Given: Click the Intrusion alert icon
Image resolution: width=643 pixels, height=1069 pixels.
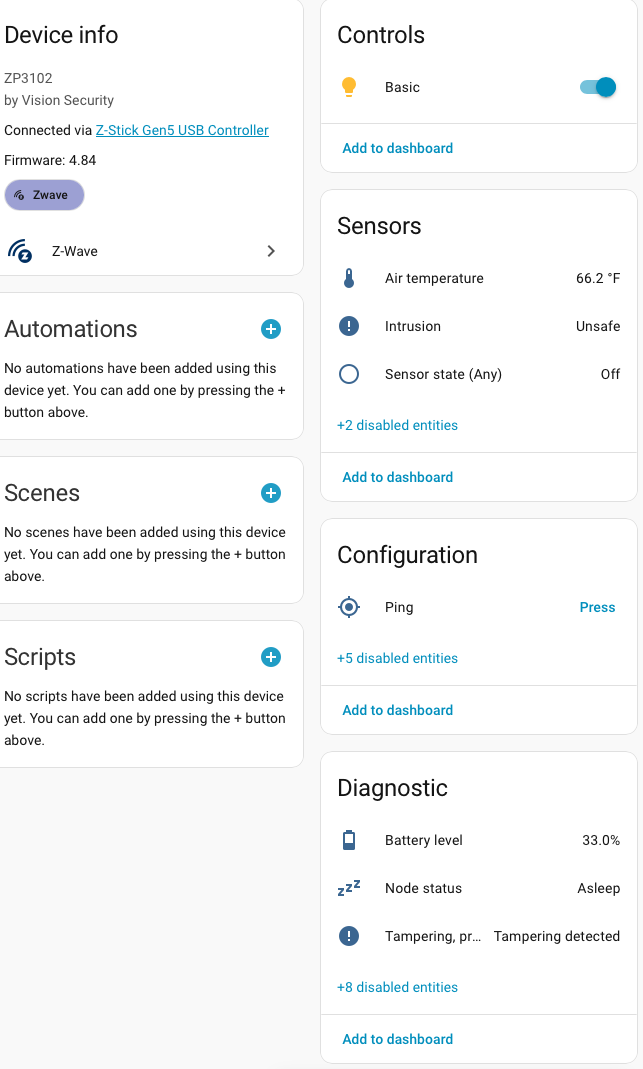Looking at the screenshot, I should click(349, 326).
